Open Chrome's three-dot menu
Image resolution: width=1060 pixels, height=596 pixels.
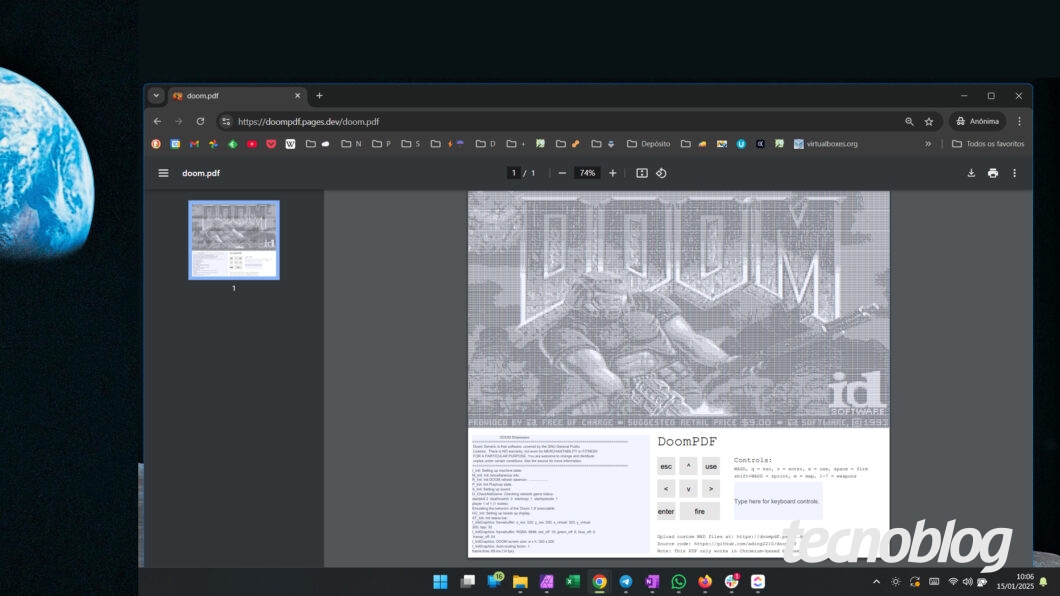[x=1019, y=121]
